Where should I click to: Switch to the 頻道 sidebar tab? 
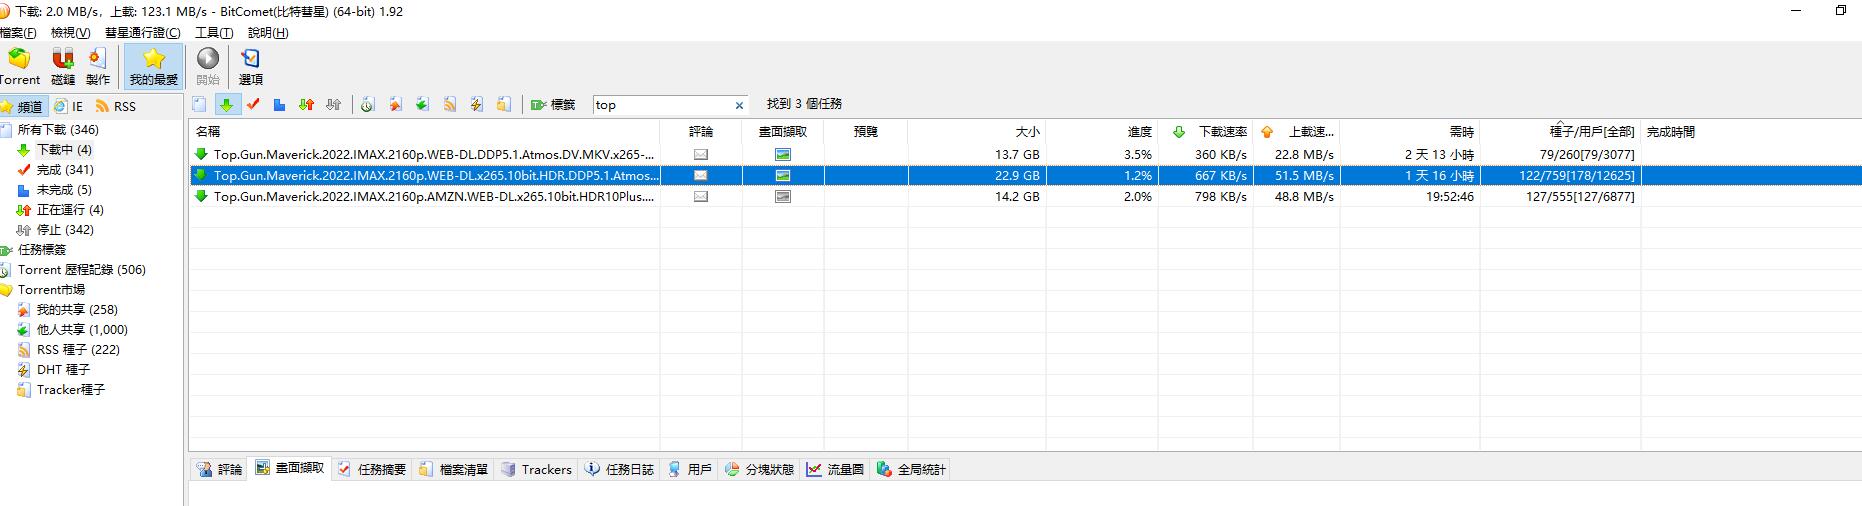click(x=23, y=106)
